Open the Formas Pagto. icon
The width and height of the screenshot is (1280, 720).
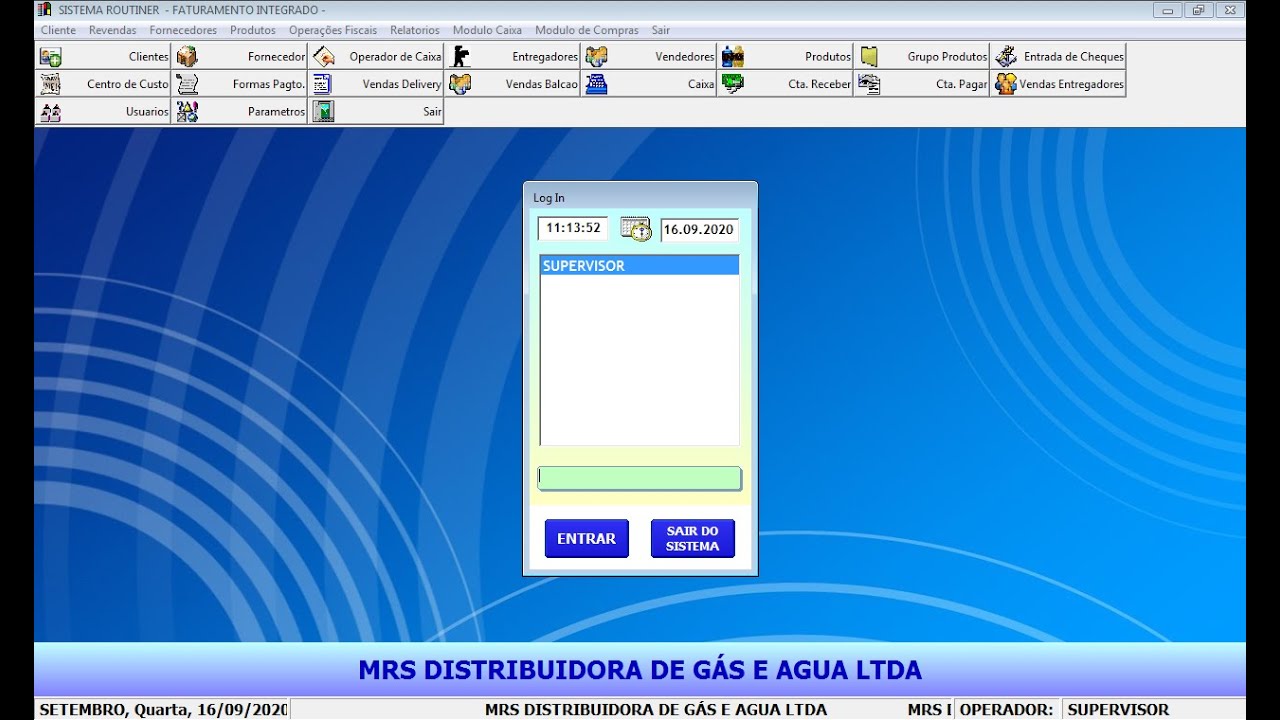point(187,84)
